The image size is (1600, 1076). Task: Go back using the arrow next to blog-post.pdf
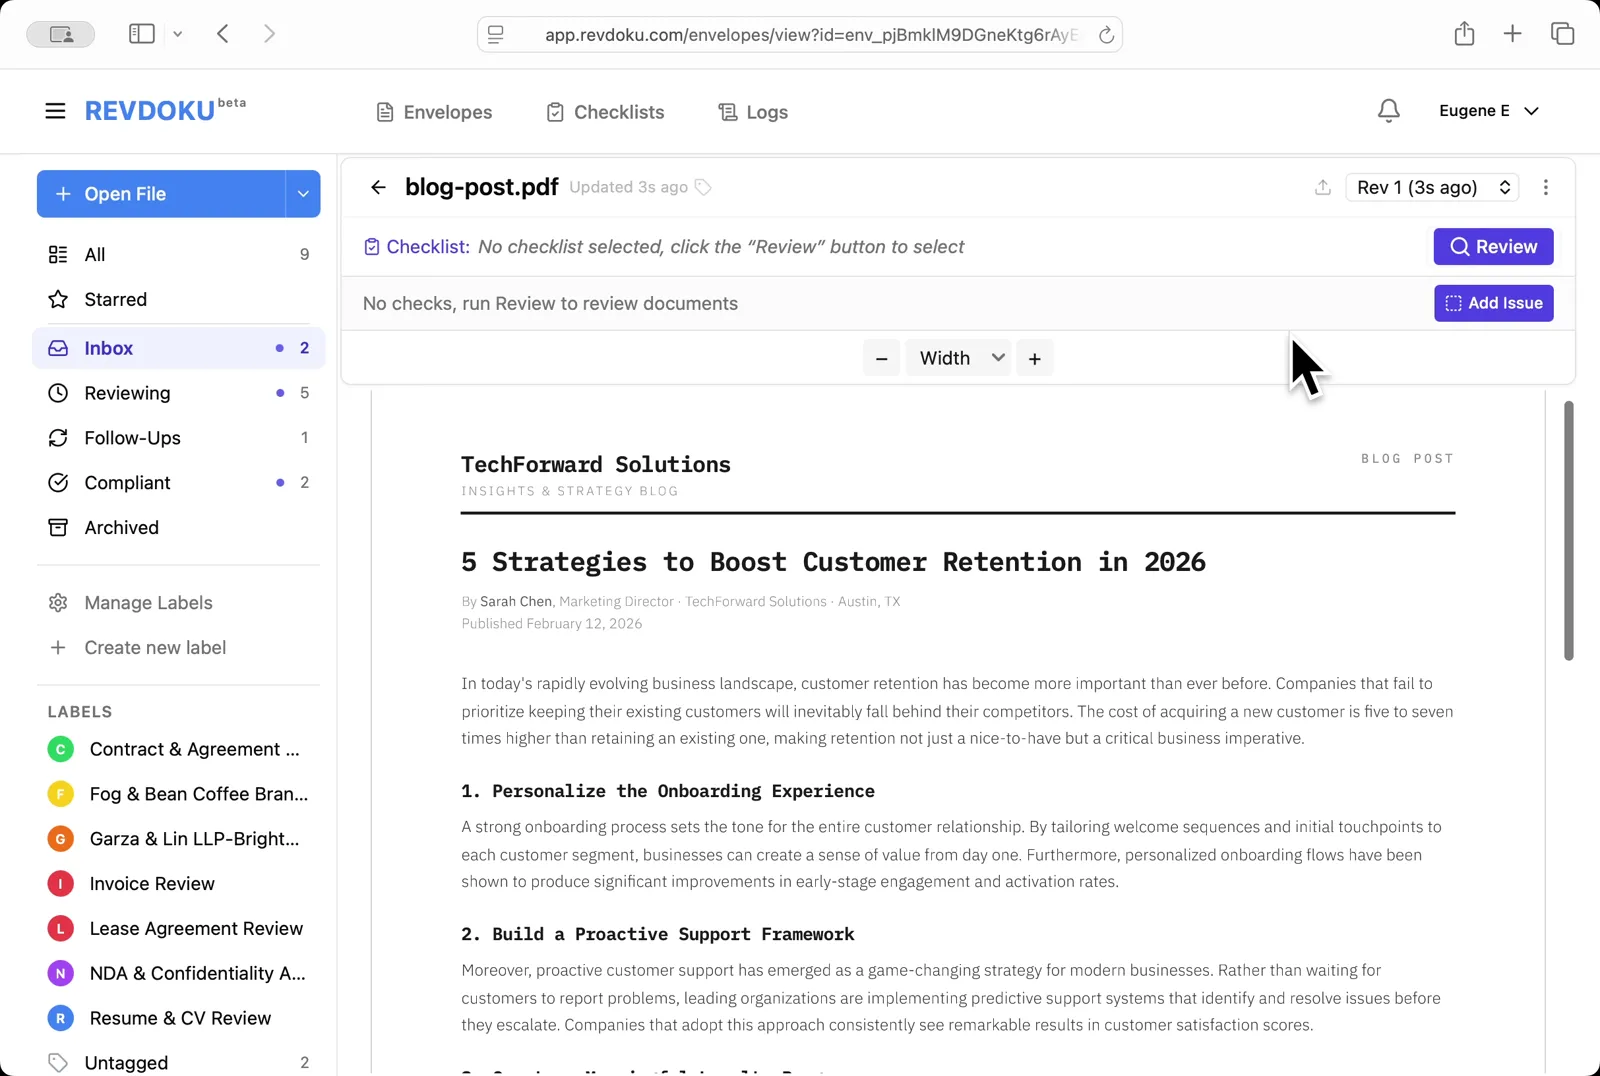coord(378,187)
